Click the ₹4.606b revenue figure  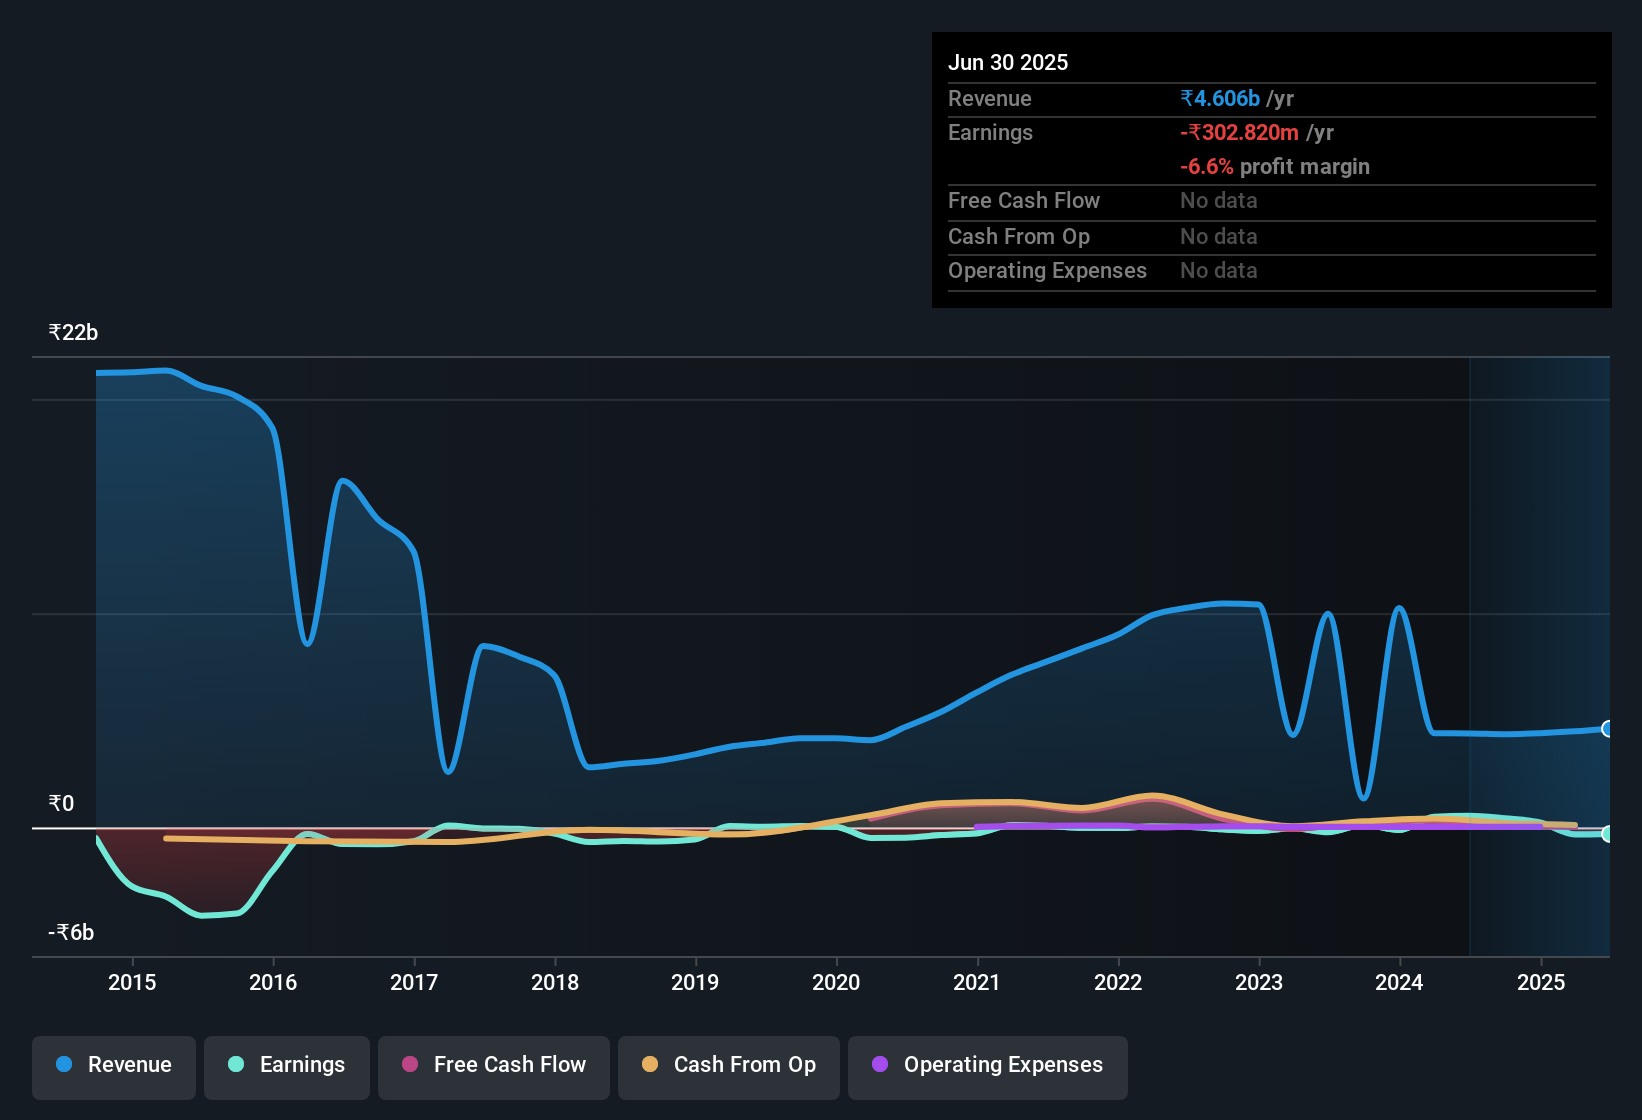coord(1219,98)
